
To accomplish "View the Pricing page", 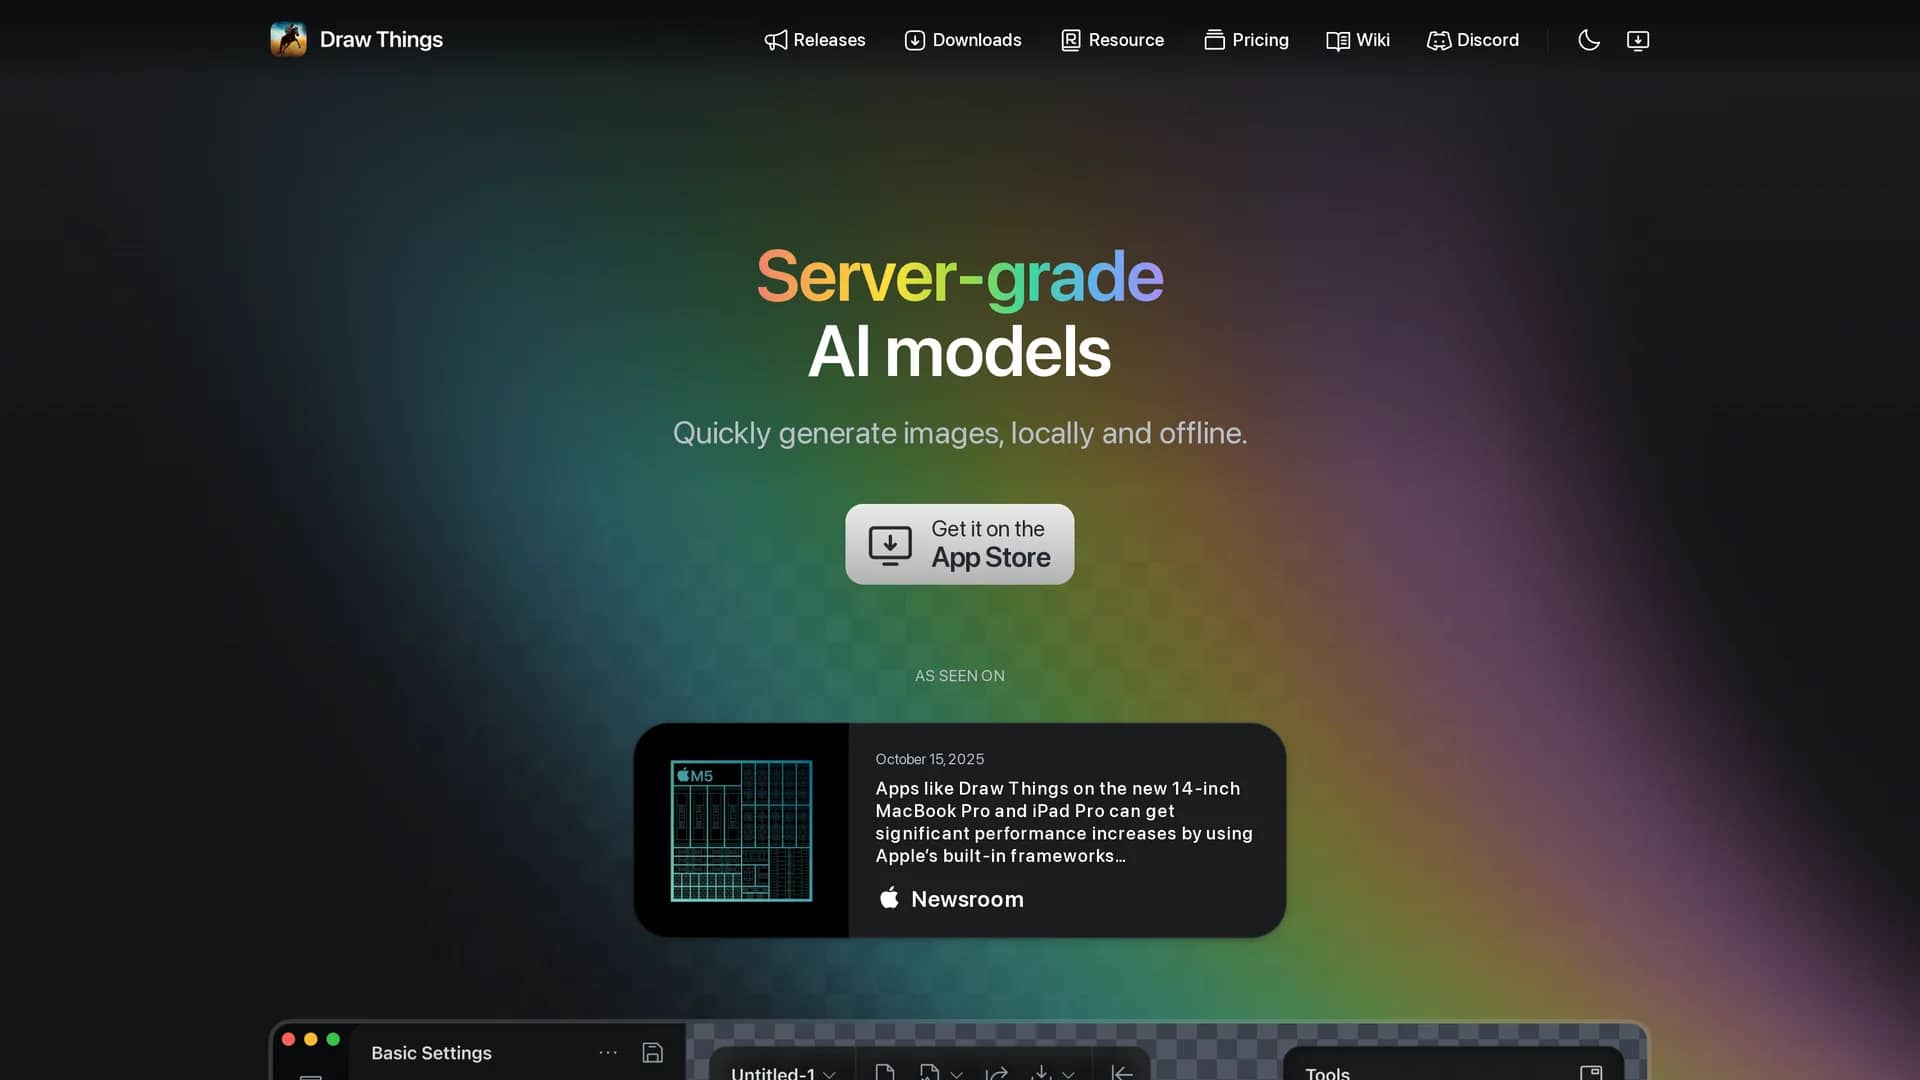I will [1246, 40].
